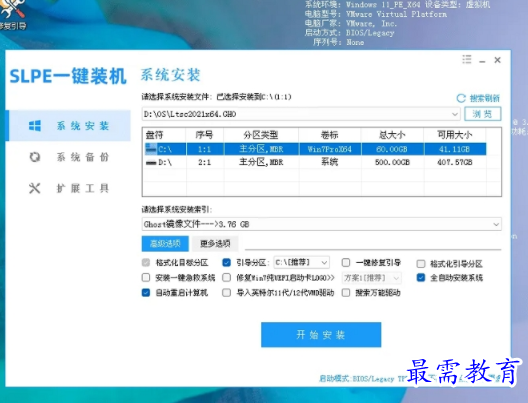Screen dimensions: 528x403
Task: Minimize the SLPE window
Action: pos(482,61)
